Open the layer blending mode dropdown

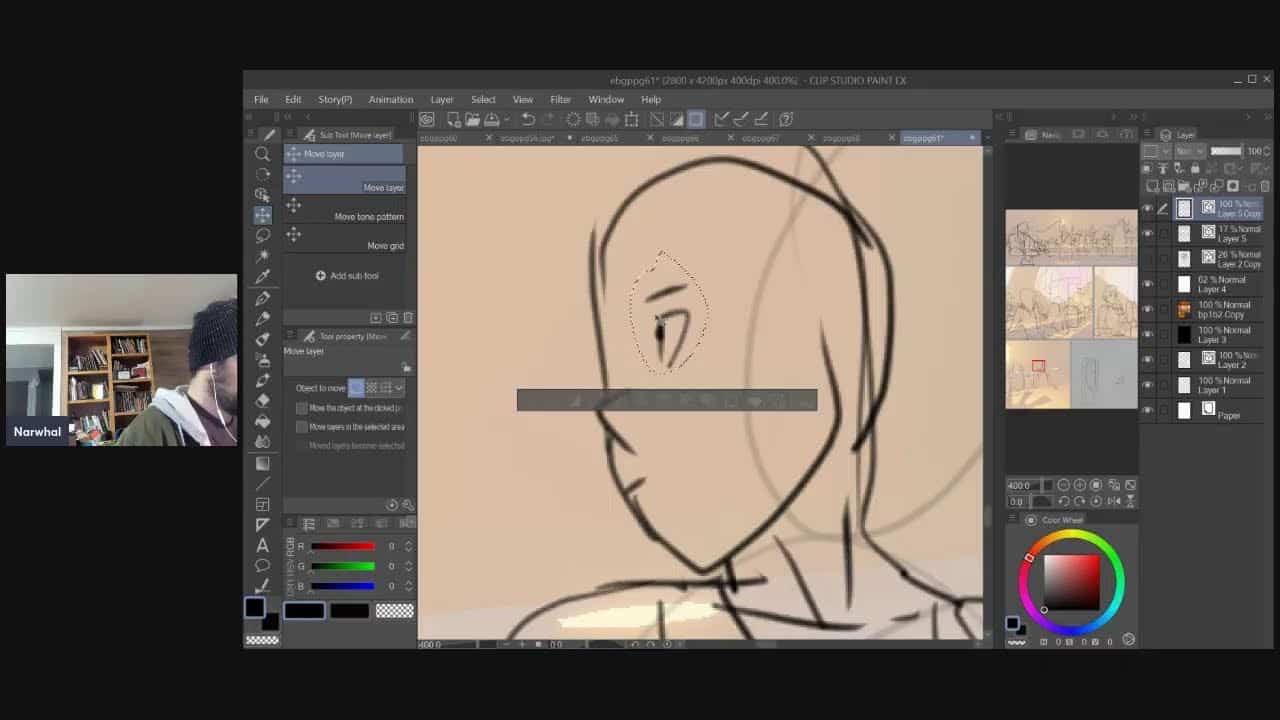[x=1189, y=151]
